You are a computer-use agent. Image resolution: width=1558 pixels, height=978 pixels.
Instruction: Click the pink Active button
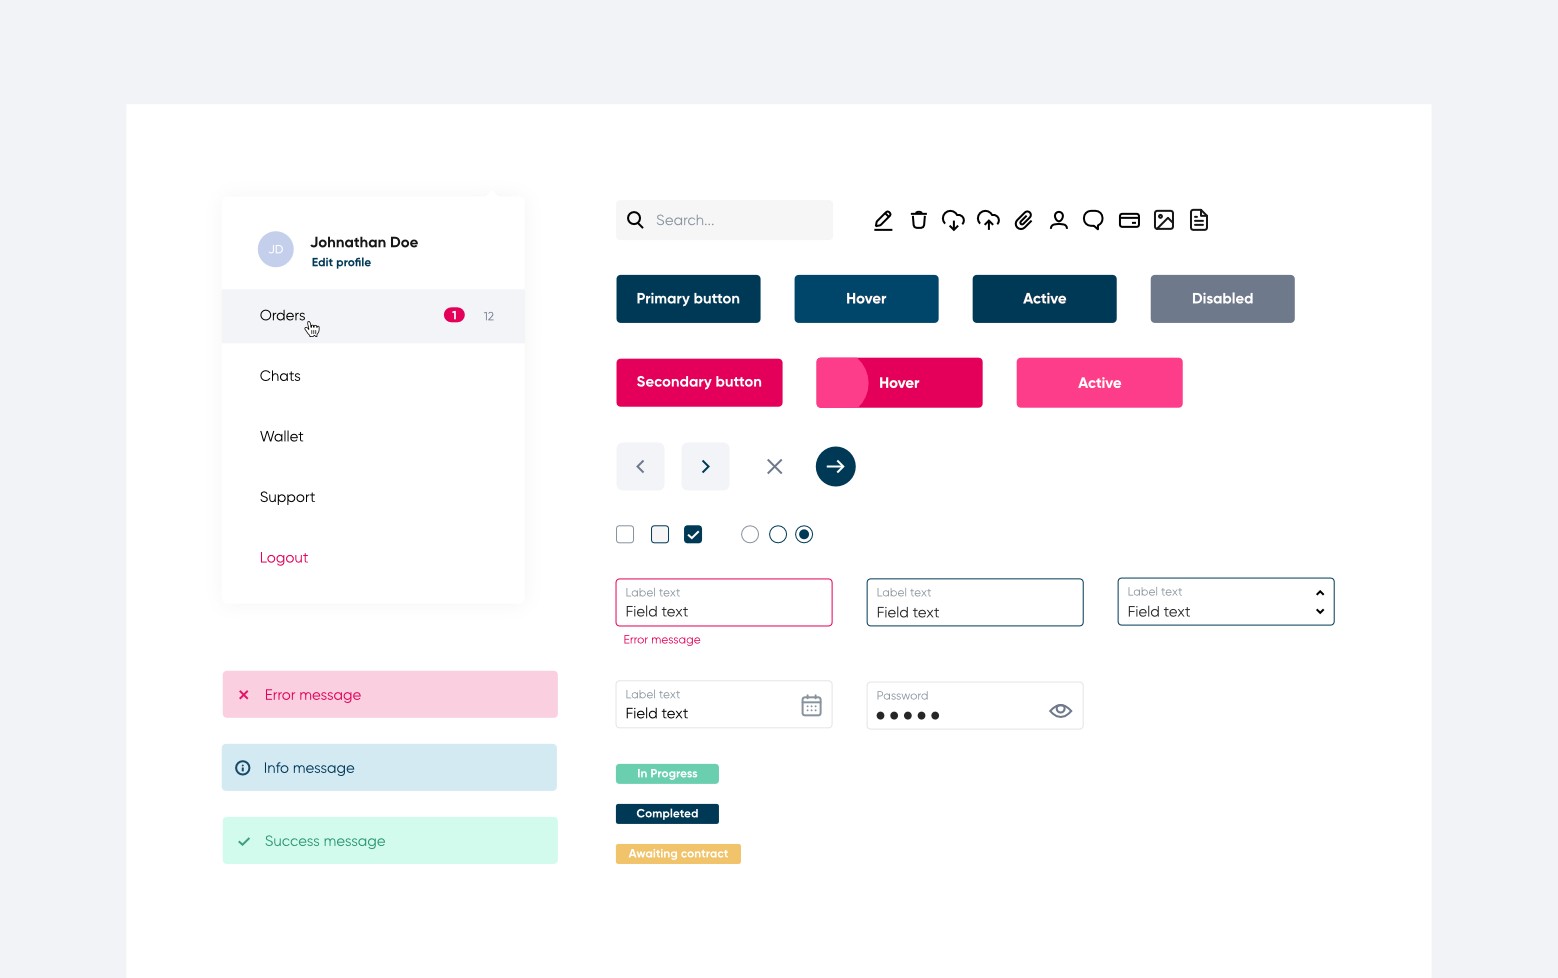tap(1099, 382)
